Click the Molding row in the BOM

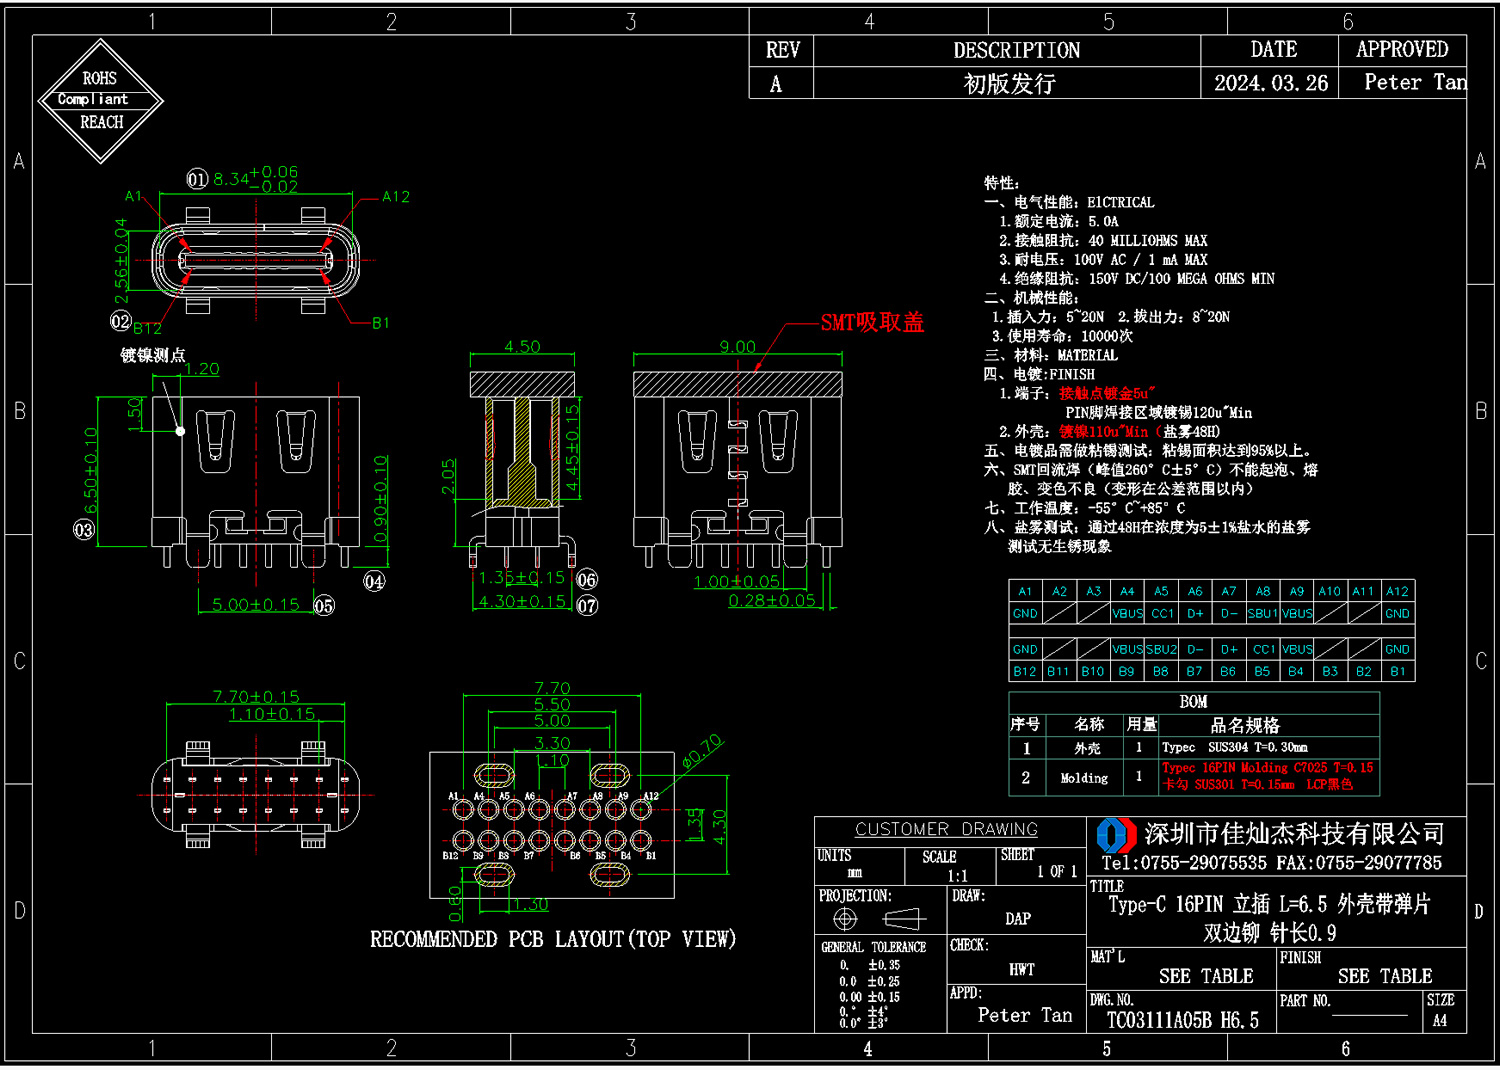coord(1194,777)
